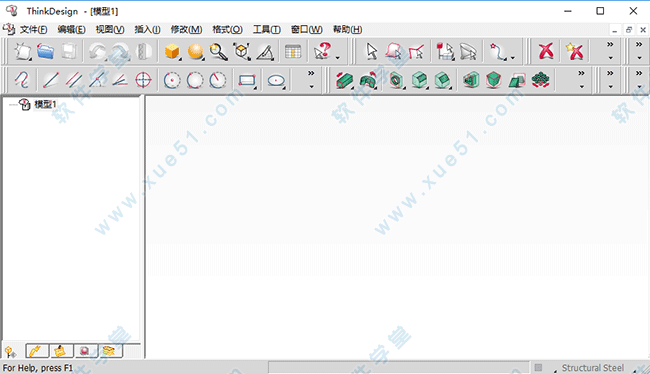Click the fit-view cube with arrows icon
650x374 pixels.
[x=242, y=51]
